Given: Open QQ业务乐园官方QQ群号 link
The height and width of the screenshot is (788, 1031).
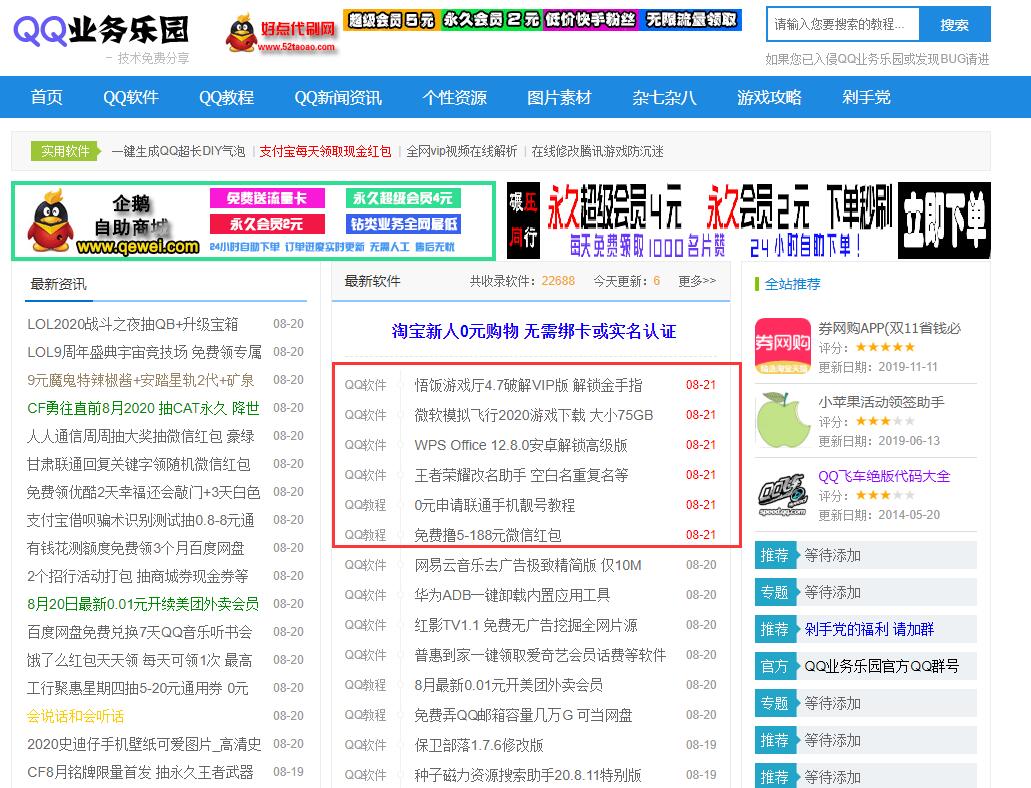Looking at the screenshot, I should click(x=882, y=666).
